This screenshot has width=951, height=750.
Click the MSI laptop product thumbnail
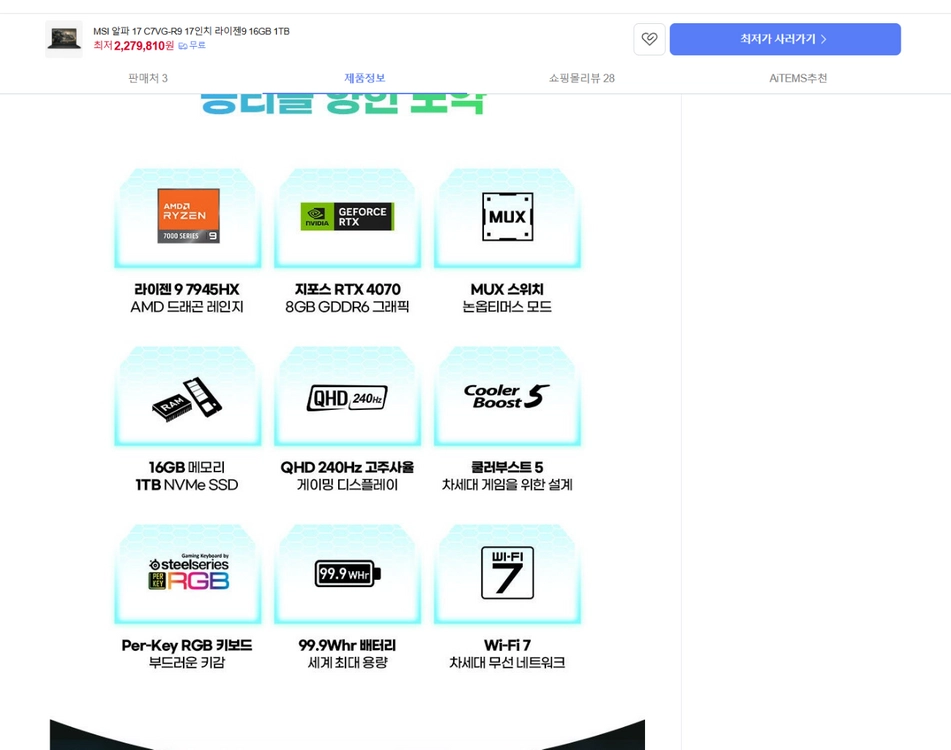pyautogui.click(x=64, y=39)
